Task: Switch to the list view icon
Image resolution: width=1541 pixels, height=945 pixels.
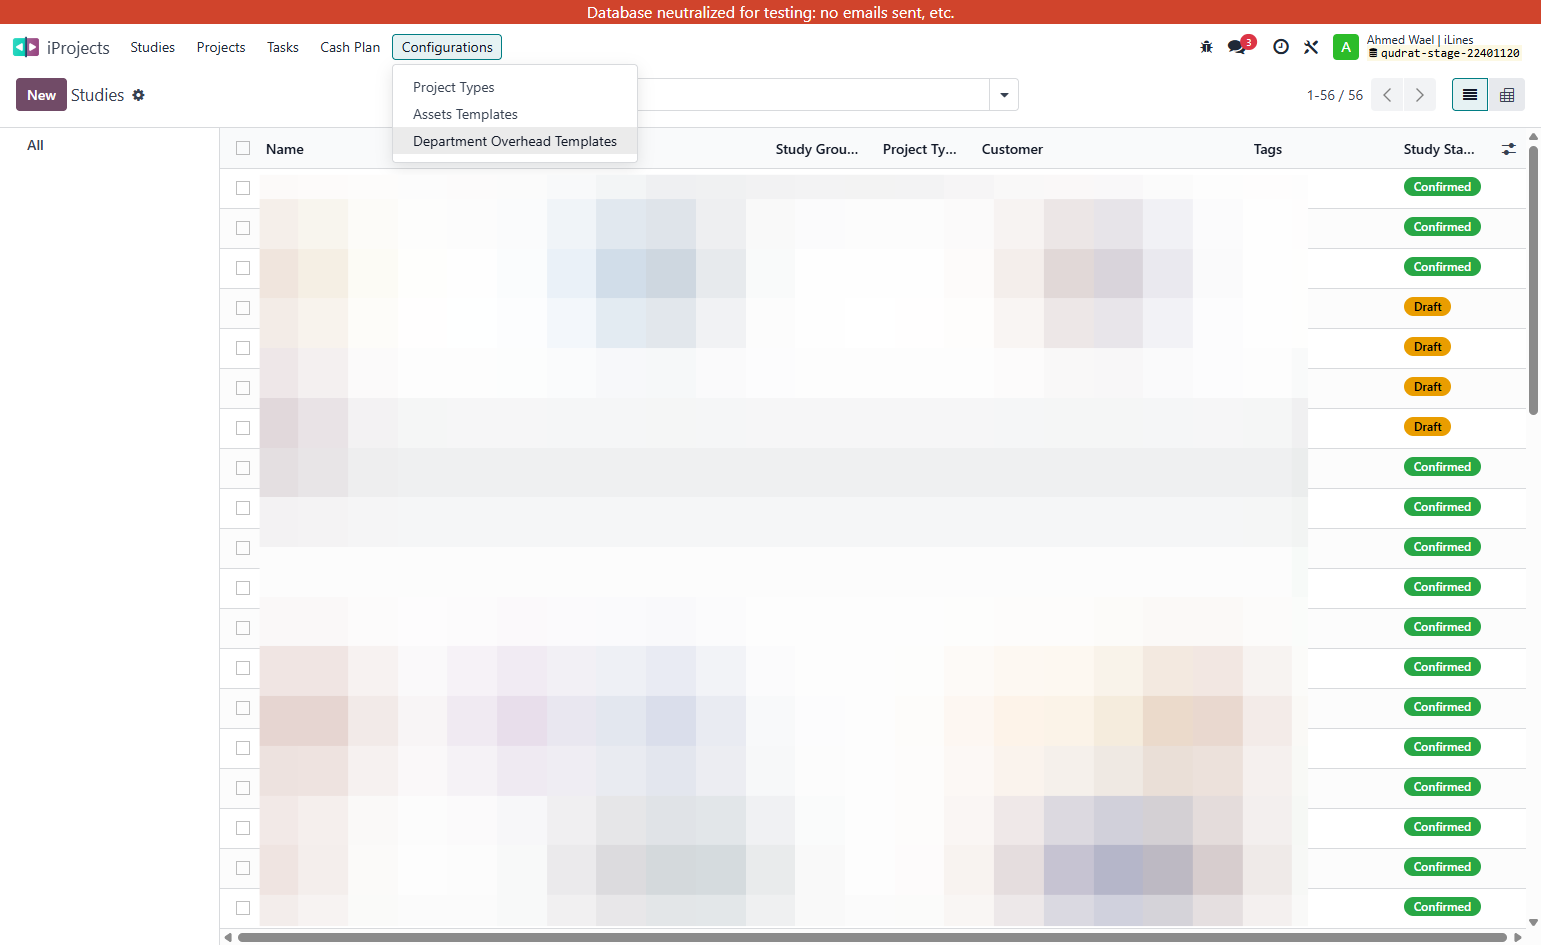Action: click(1470, 95)
